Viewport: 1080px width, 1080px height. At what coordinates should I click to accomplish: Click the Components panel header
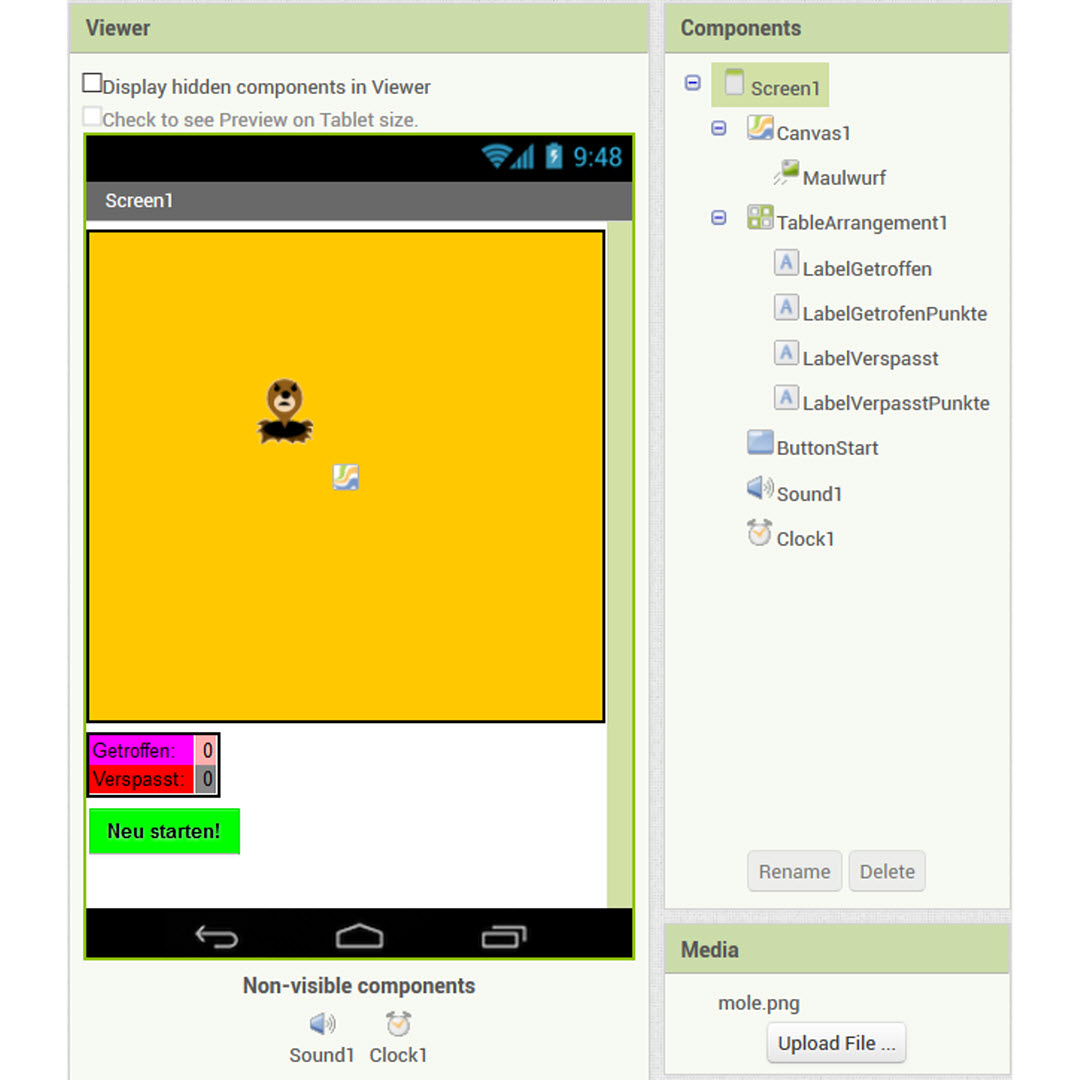pos(838,28)
